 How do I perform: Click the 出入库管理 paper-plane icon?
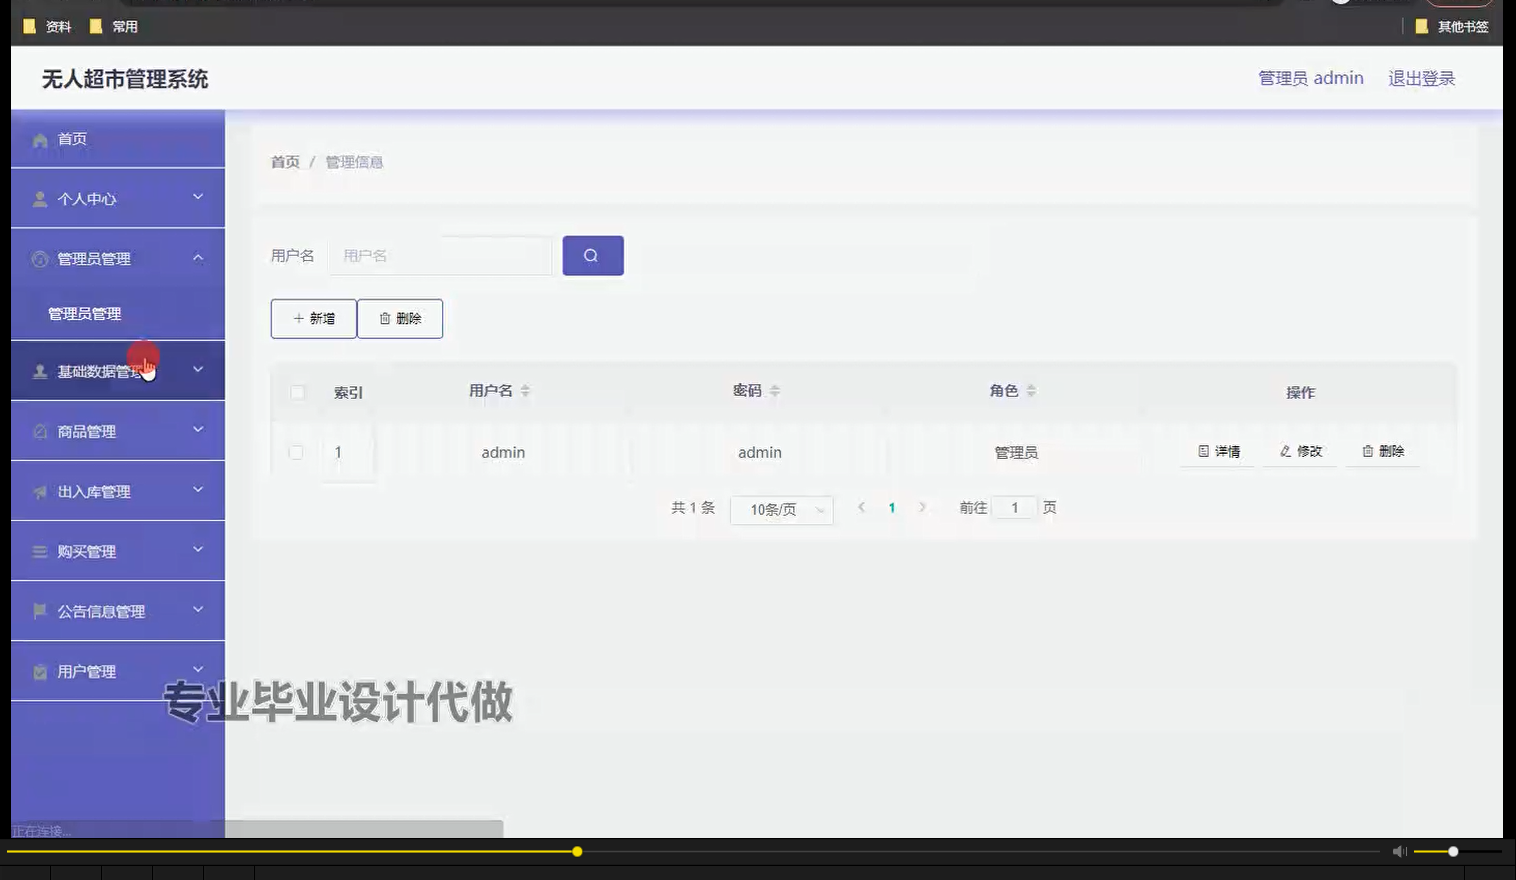[x=38, y=491]
